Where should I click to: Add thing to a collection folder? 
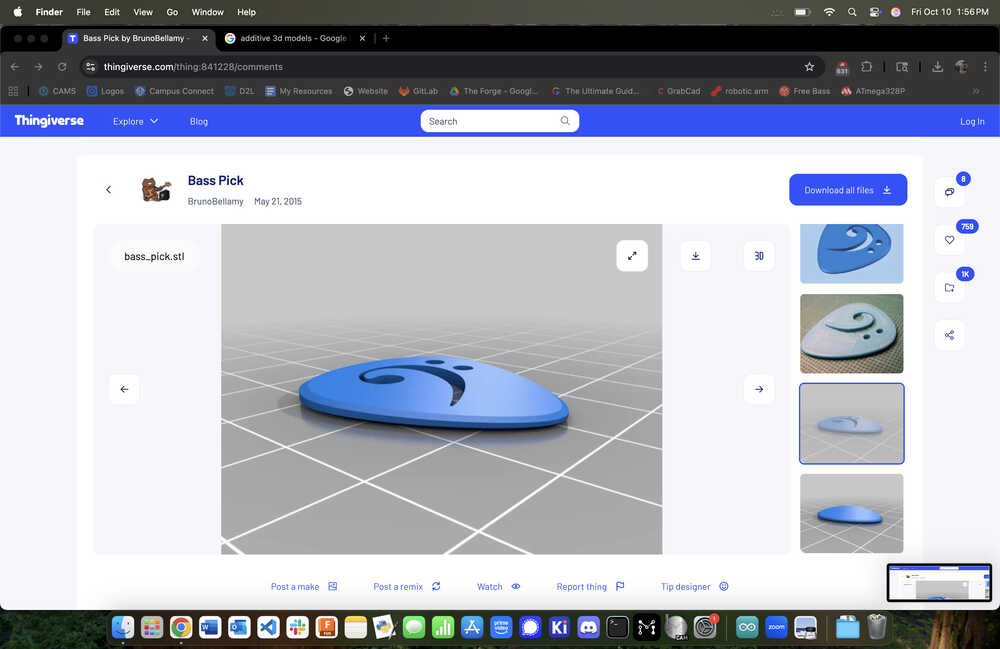point(949,288)
